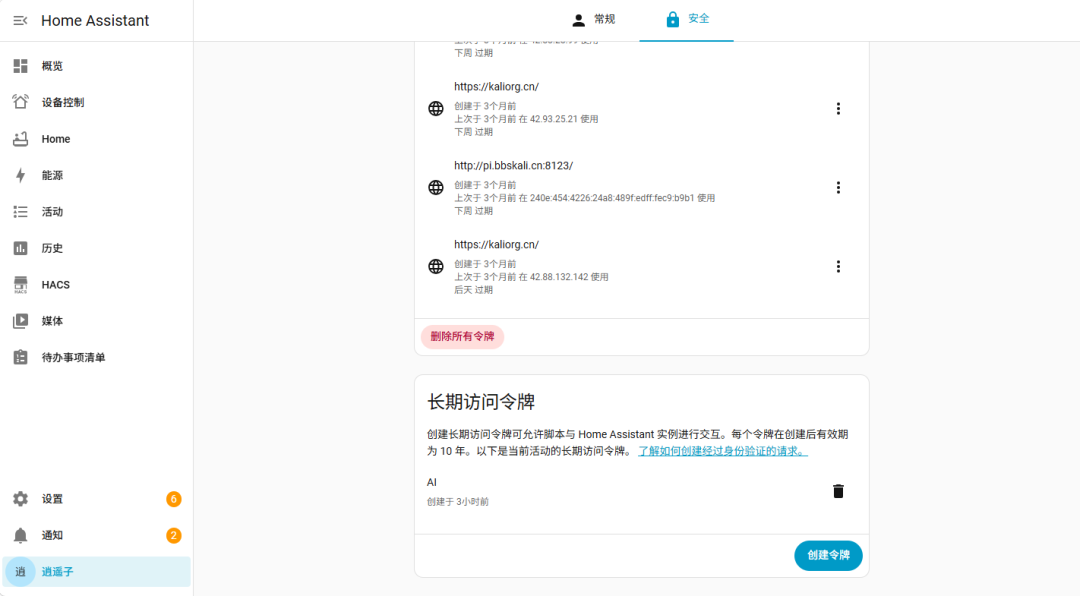The height and width of the screenshot is (596, 1080).
Task: Open the 概览 overview dashboard
Action: coord(96,66)
